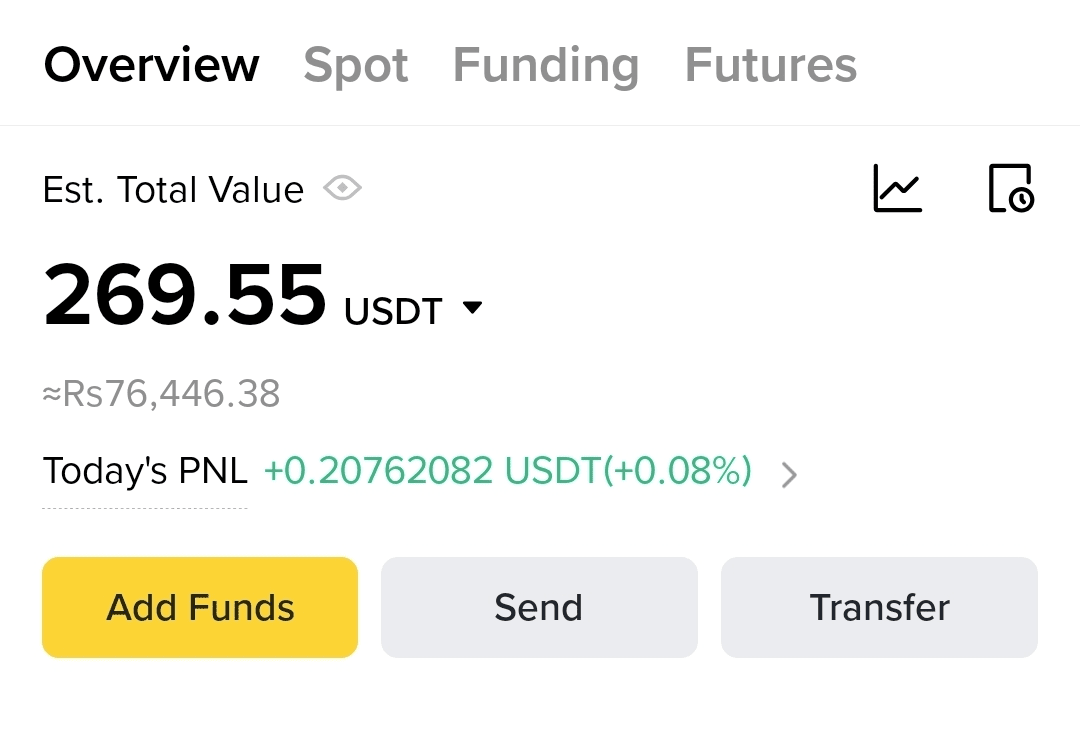This screenshot has height=734, width=1080.
Task: Open the transaction history clock icon
Action: click(1010, 188)
